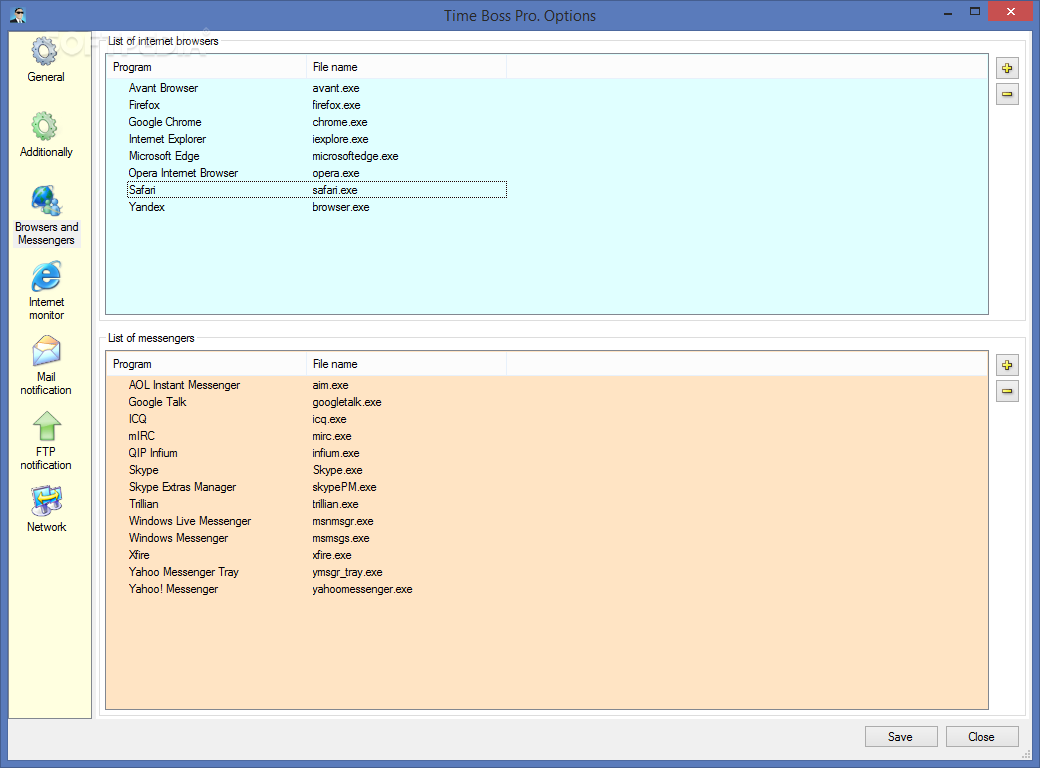Select Microsoft Edge row
This screenshot has height=768, width=1040.
316,156
